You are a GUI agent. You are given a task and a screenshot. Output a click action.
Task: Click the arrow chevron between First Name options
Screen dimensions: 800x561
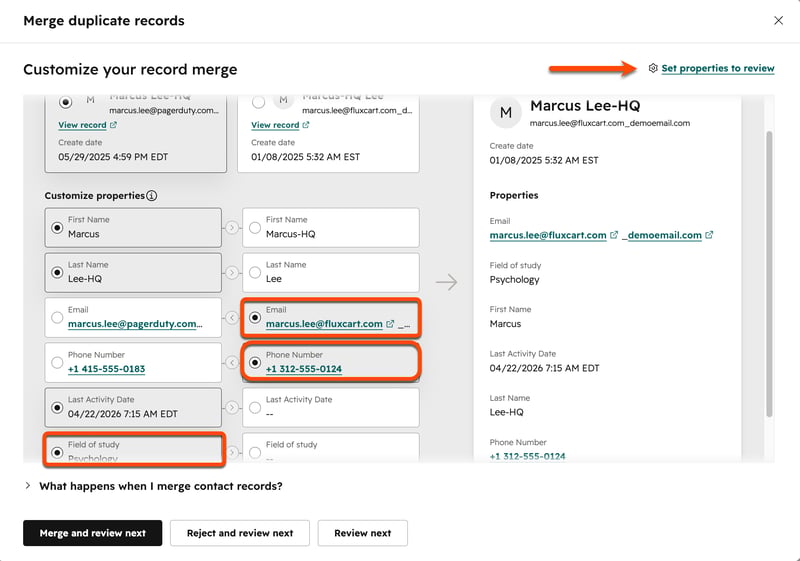click(232, 227)
